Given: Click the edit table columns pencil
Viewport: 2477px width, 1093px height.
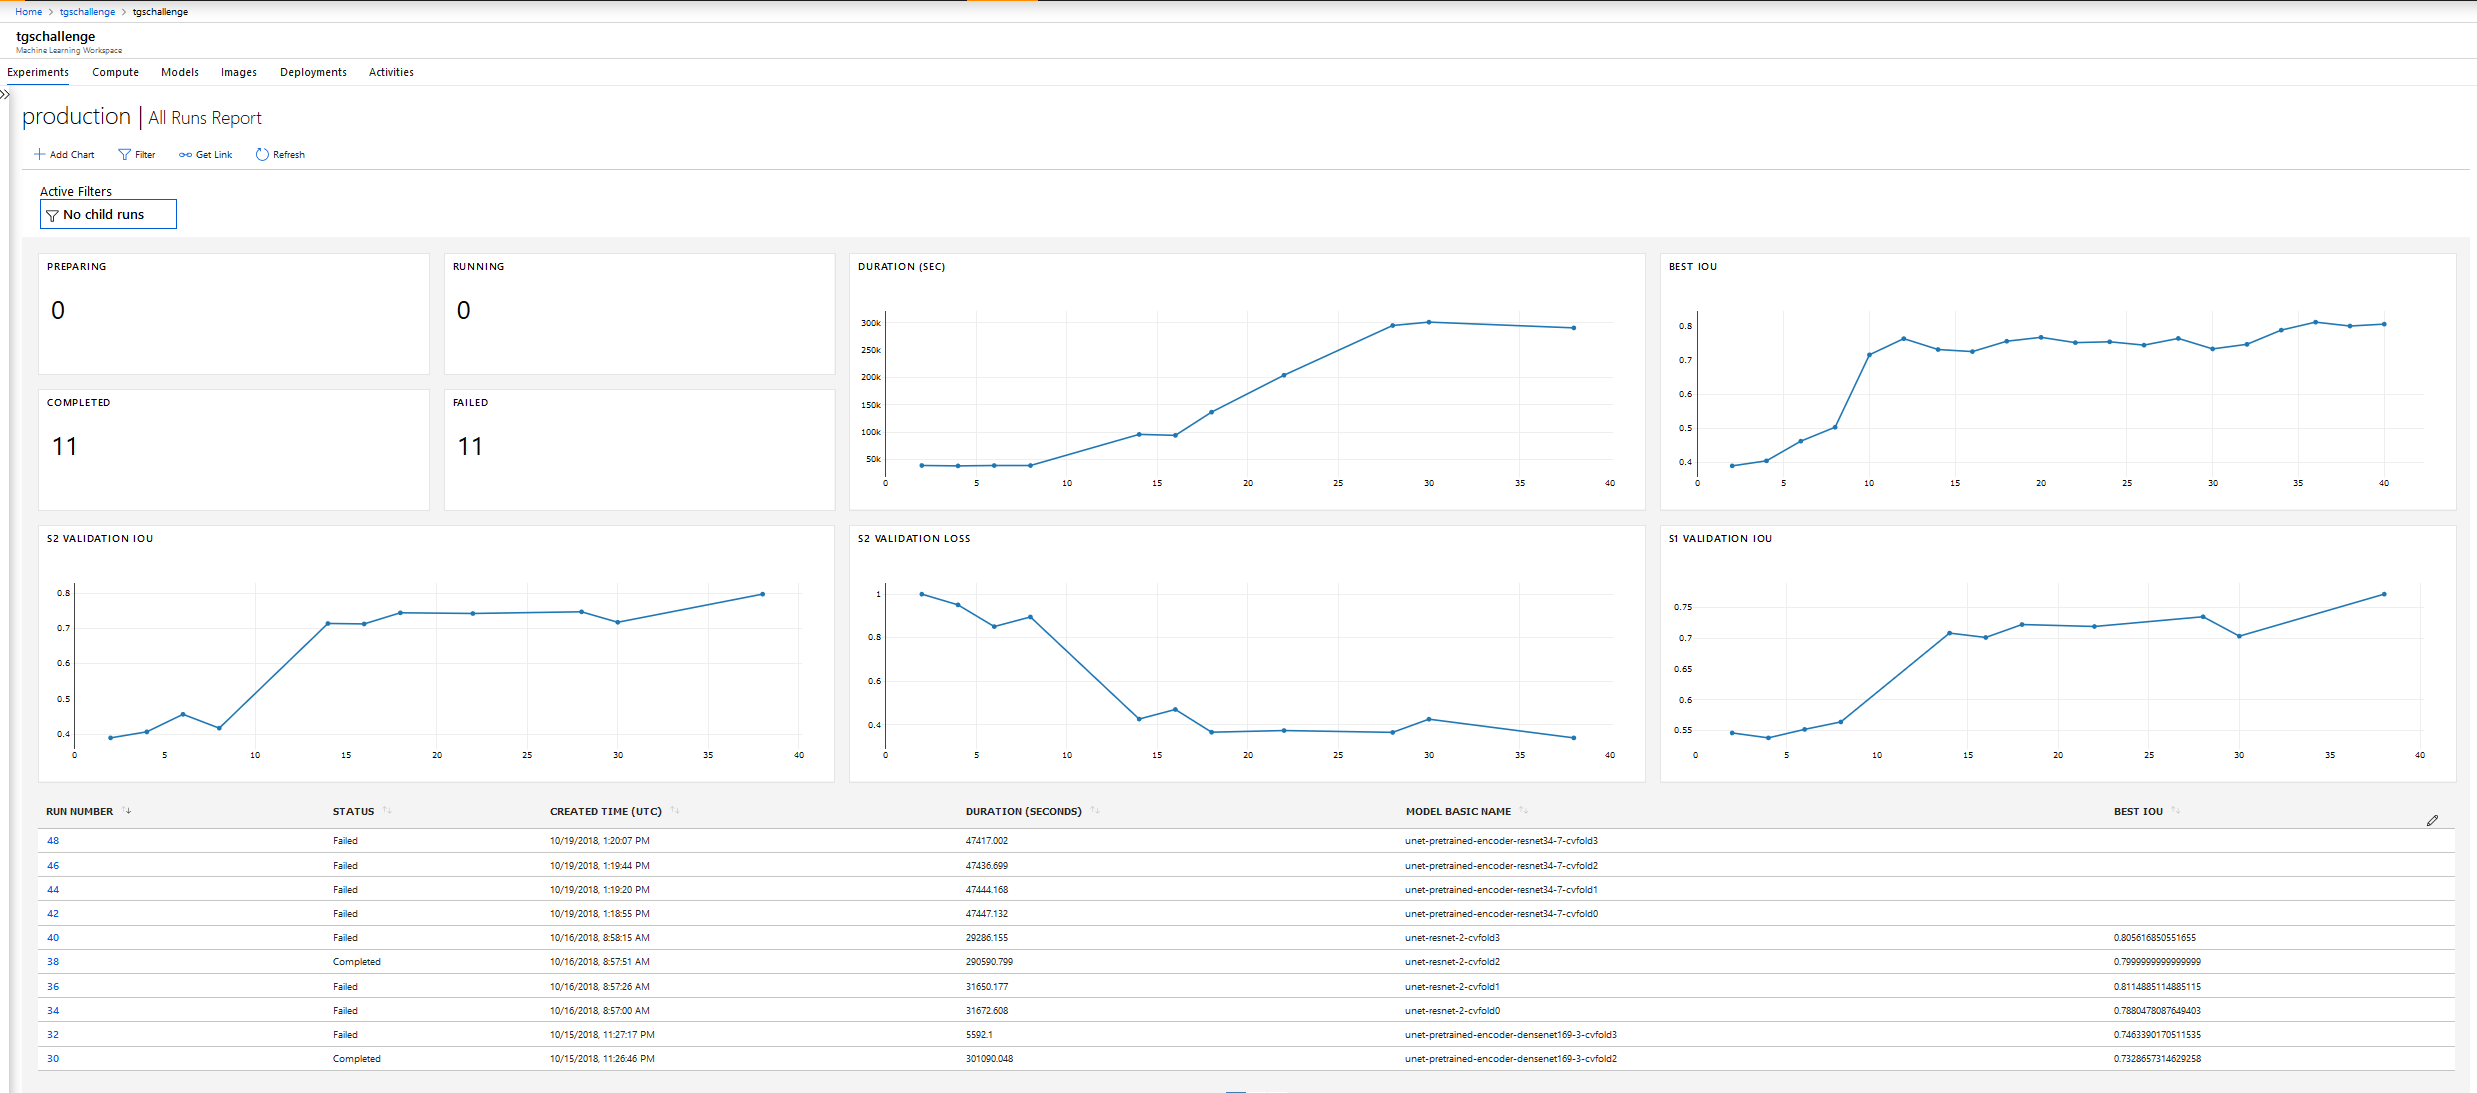Looking at the screenshot, I should (2432, 821).
